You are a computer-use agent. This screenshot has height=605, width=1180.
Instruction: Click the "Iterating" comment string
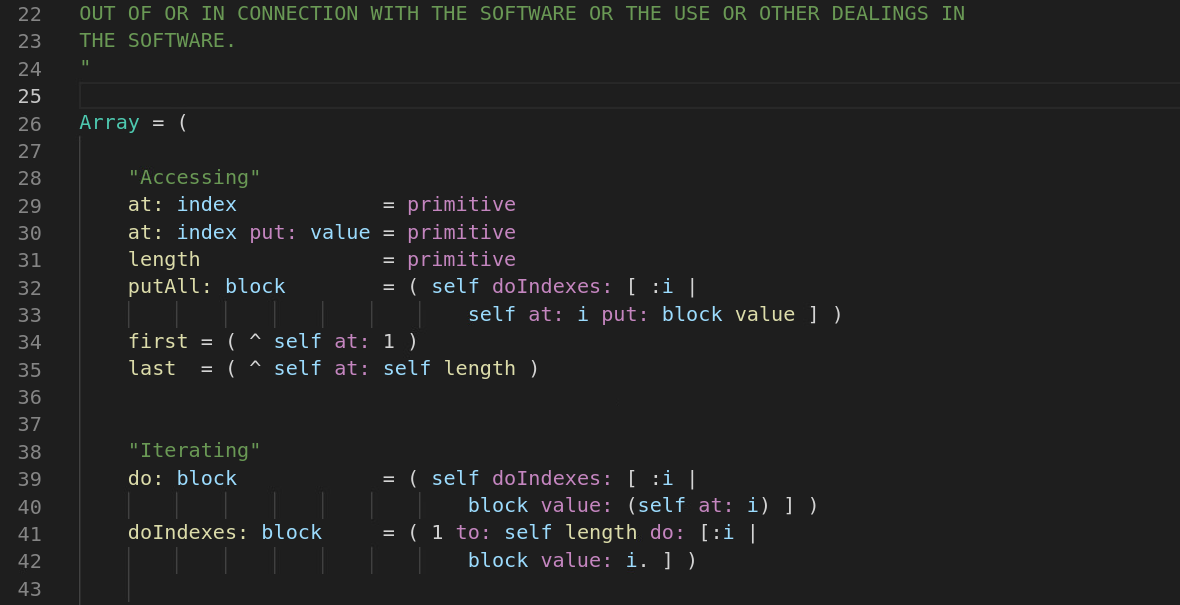pos(194,451)
